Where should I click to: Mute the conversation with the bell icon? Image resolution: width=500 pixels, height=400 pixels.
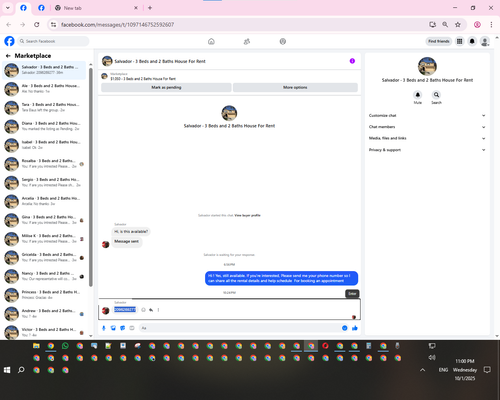pos(418,95)
